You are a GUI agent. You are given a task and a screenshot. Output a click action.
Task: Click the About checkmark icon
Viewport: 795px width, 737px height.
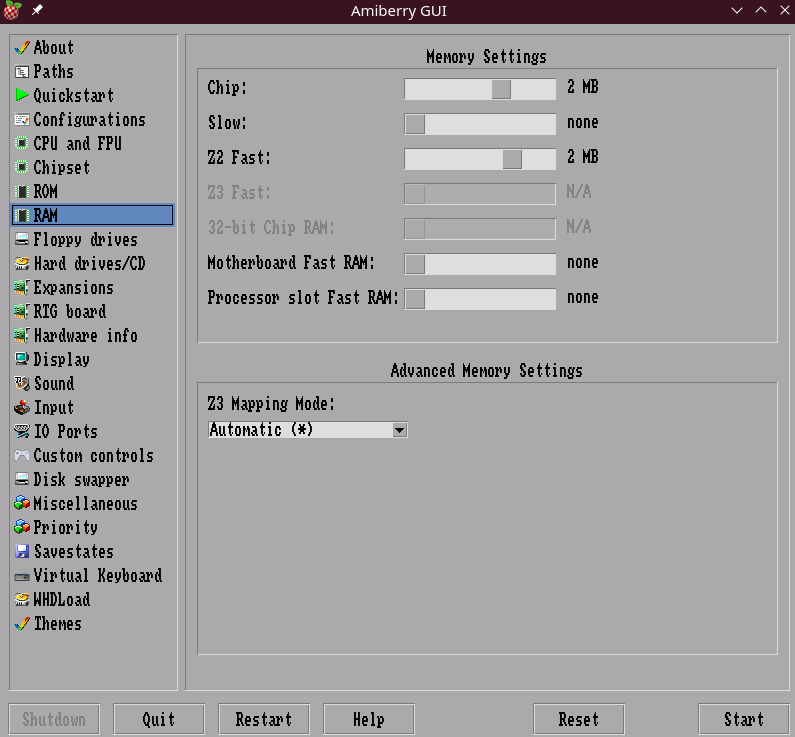pyautogui.click(x=22, y=48)
